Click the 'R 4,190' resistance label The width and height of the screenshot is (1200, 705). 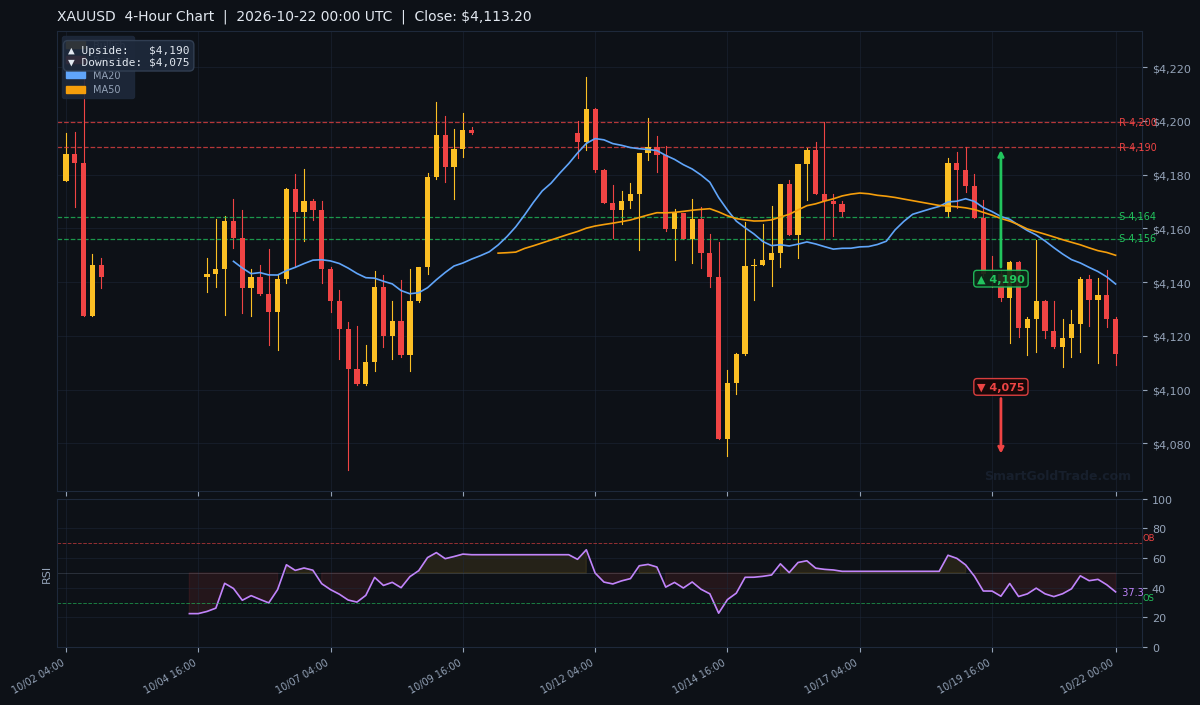click(1137, 148)
